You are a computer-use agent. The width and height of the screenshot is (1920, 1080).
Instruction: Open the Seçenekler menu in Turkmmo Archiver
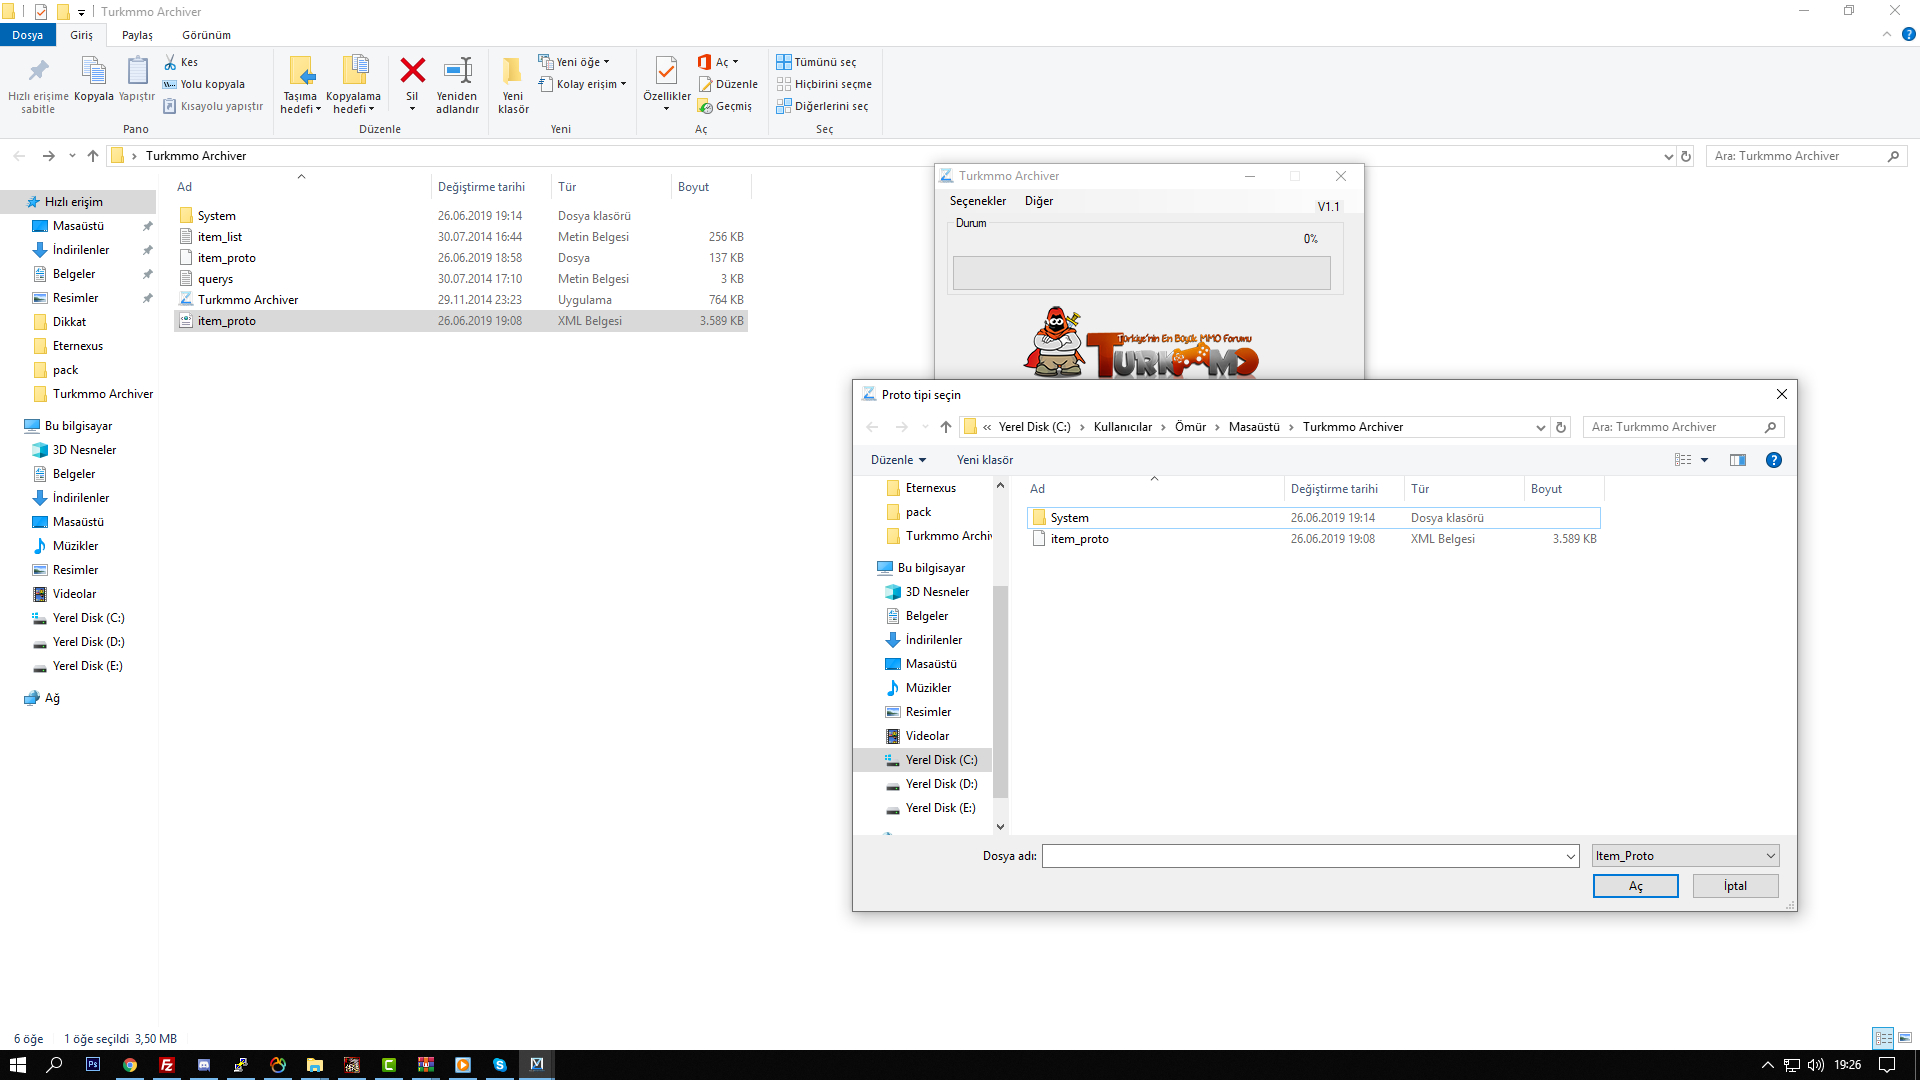click(977, 201)
